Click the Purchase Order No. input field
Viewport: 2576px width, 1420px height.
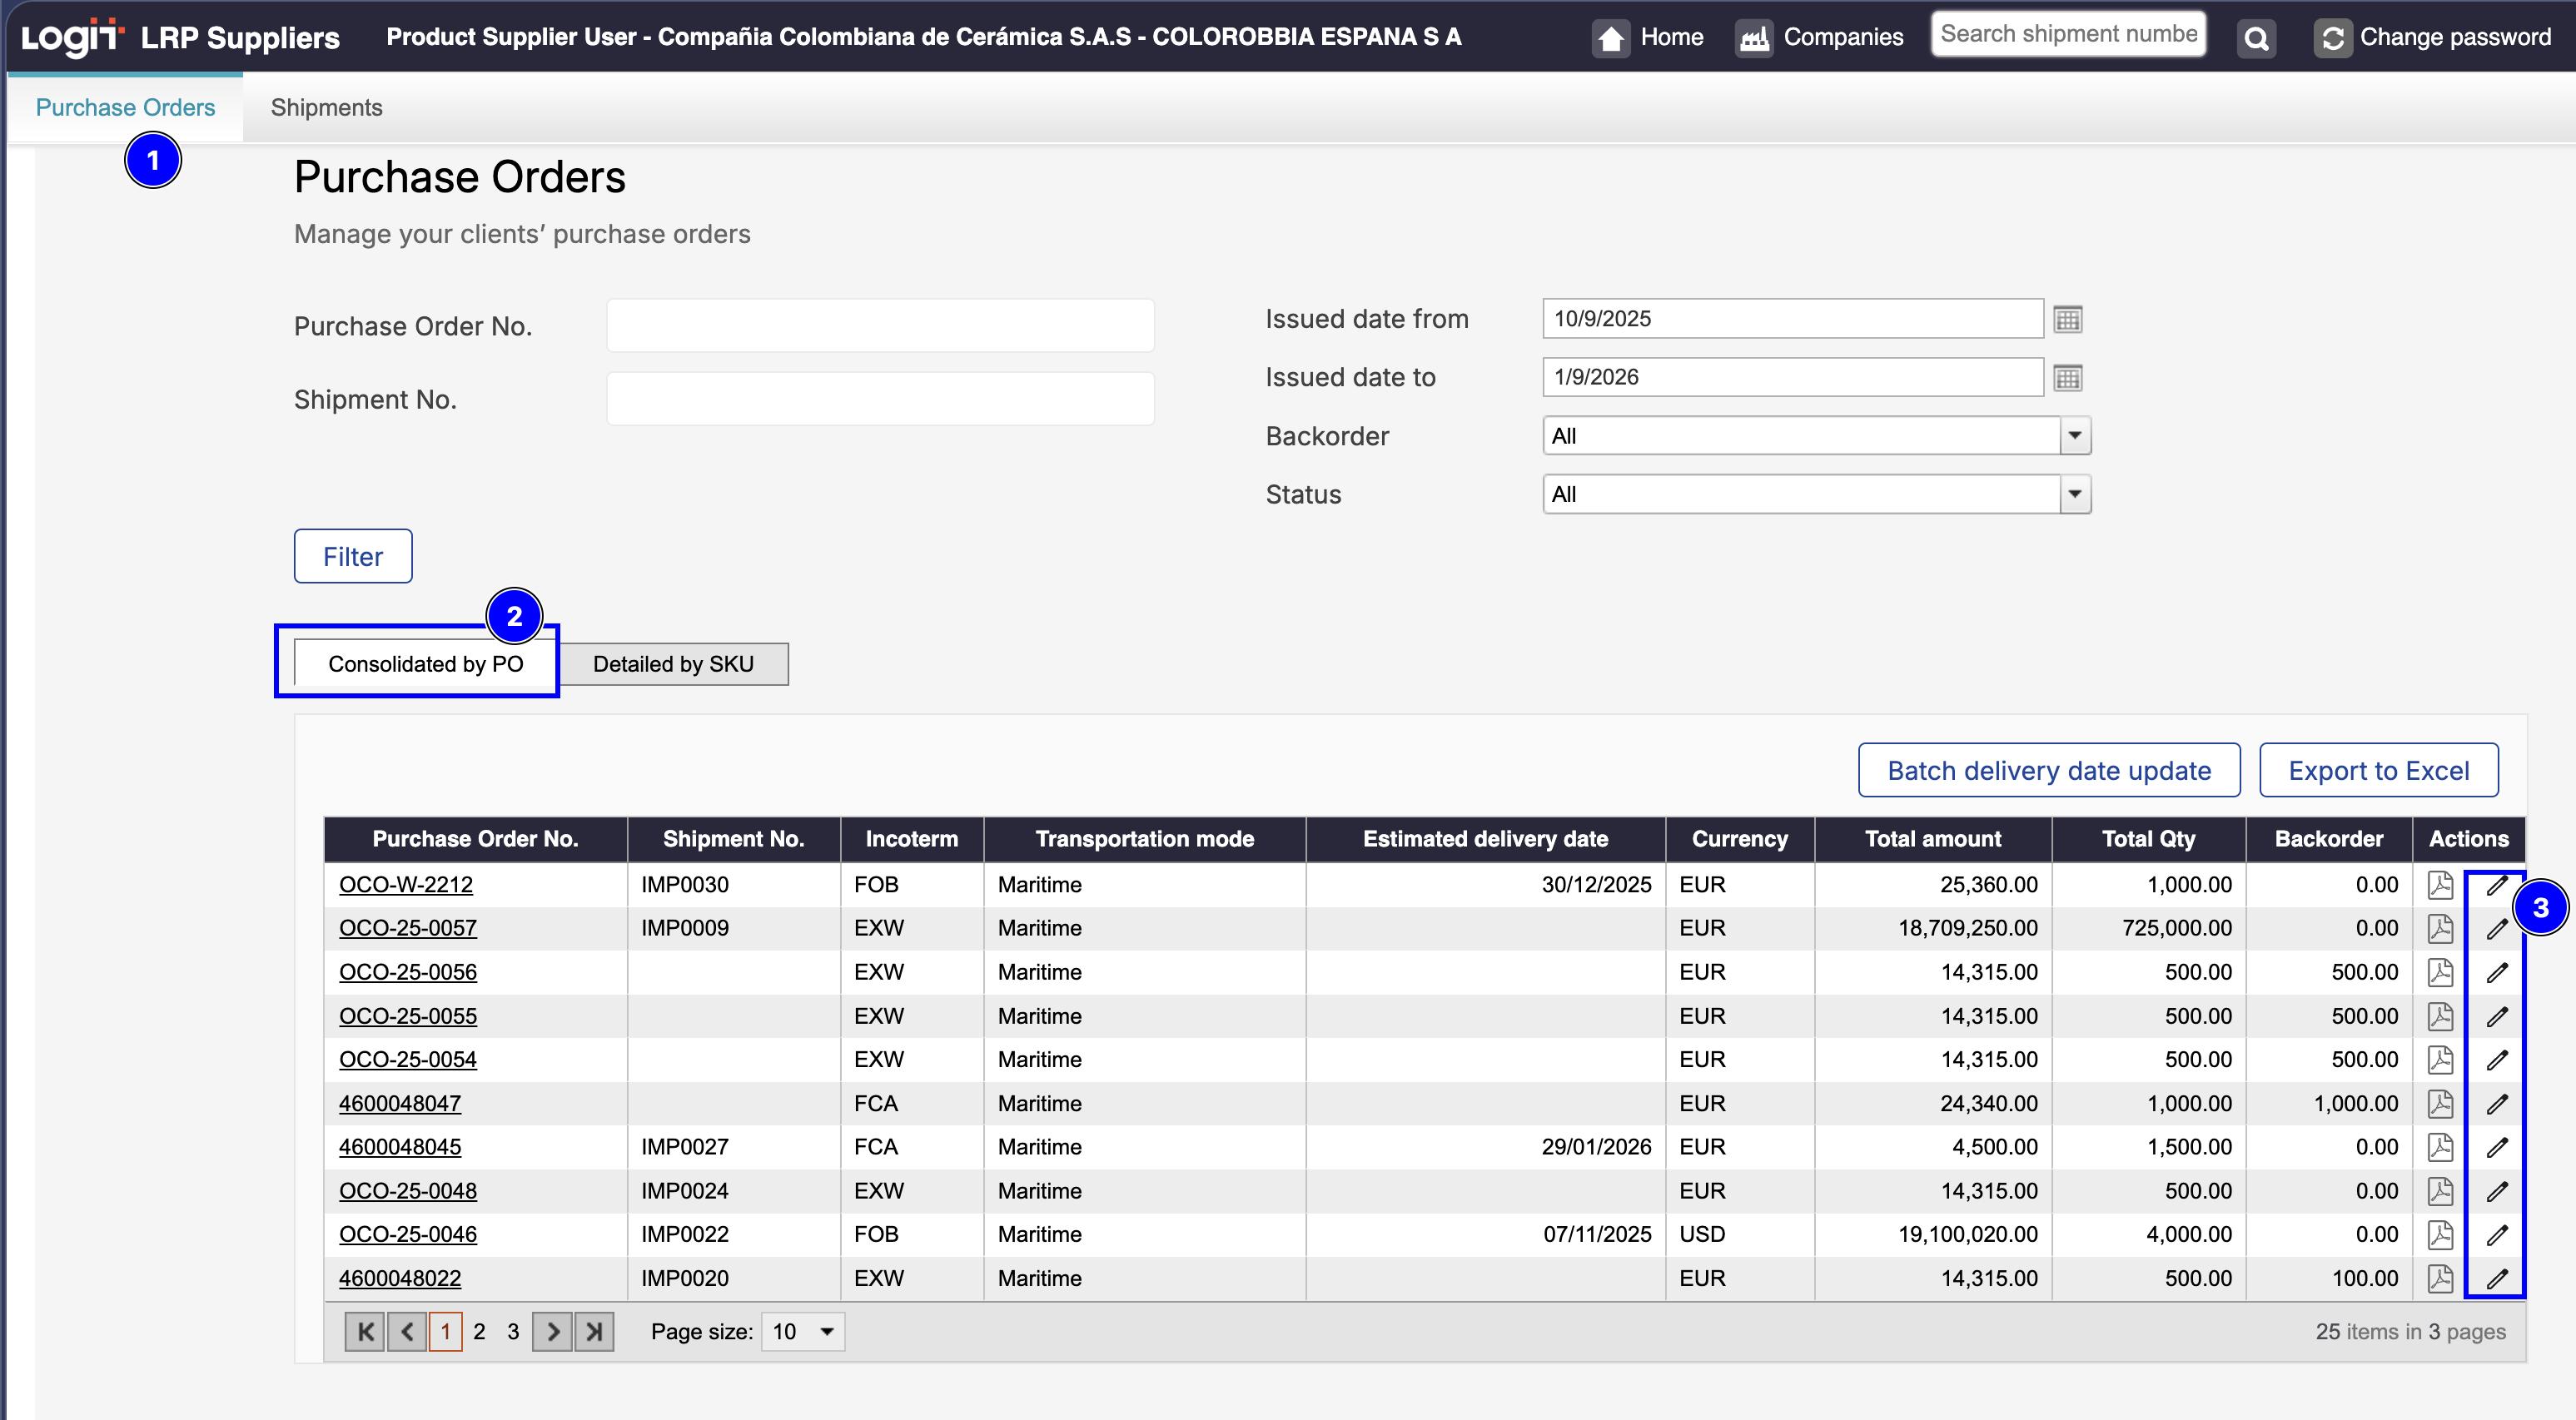(x=880, y=326)
